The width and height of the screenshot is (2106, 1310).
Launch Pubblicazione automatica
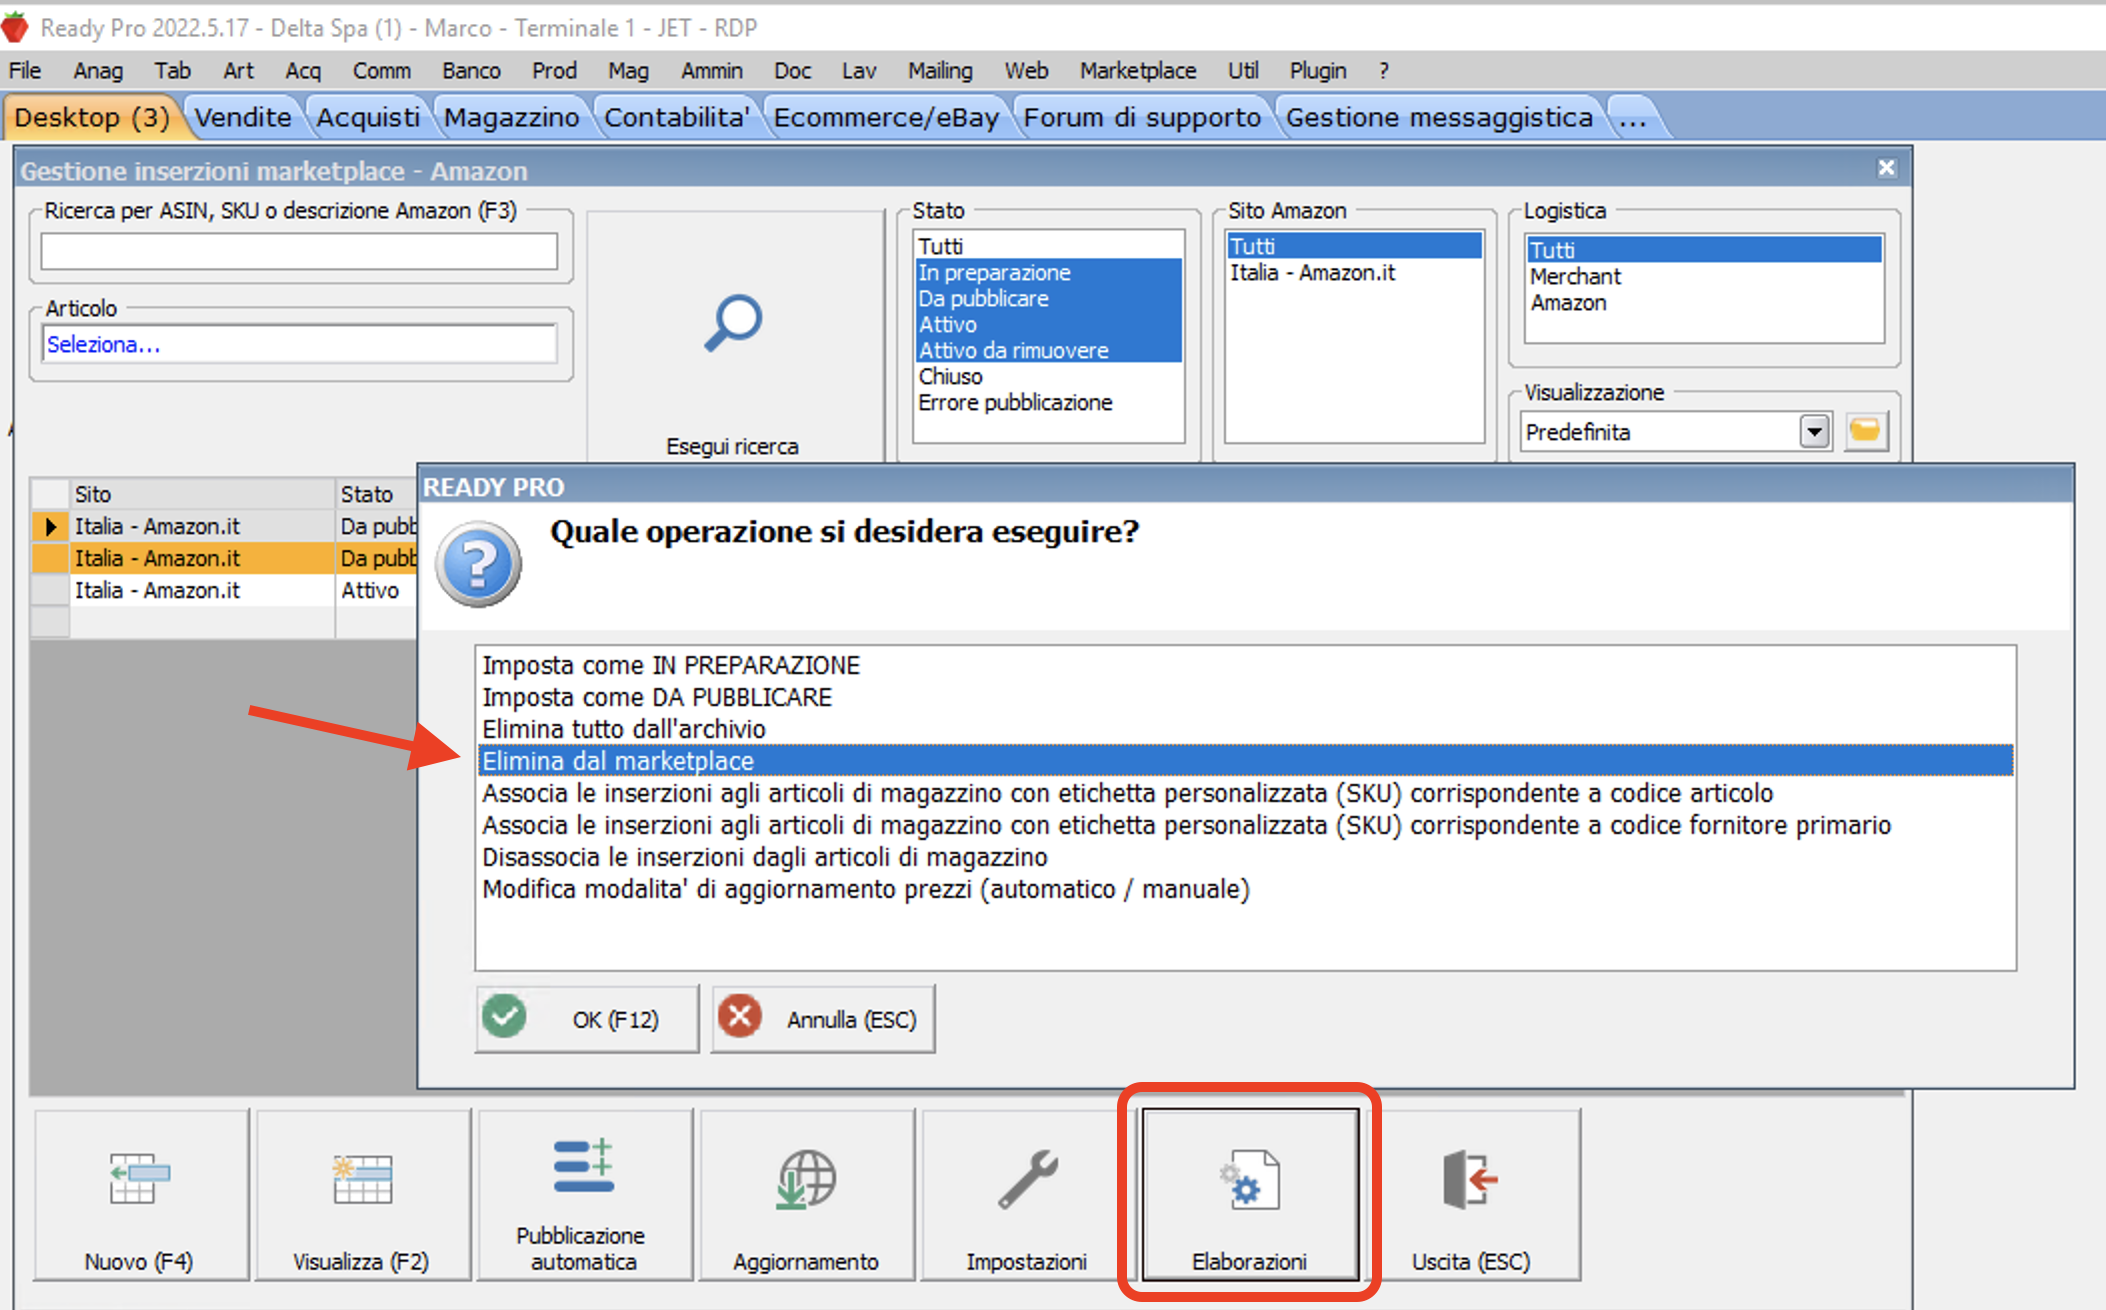pos(584,1195)
